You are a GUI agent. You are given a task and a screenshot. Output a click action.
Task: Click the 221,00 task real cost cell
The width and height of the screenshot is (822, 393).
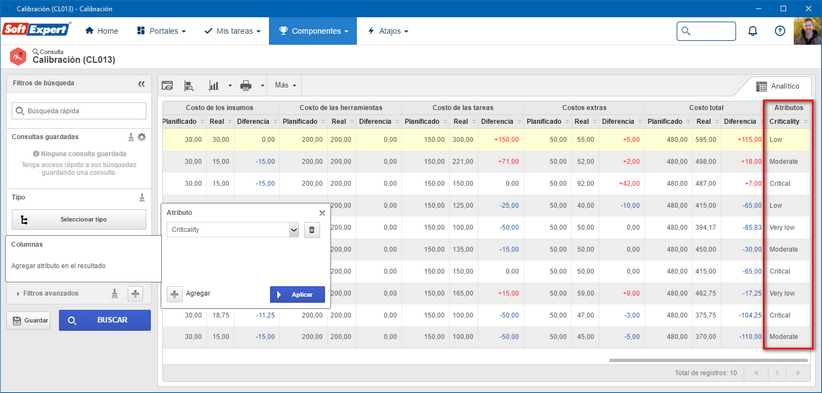(463, 162)
